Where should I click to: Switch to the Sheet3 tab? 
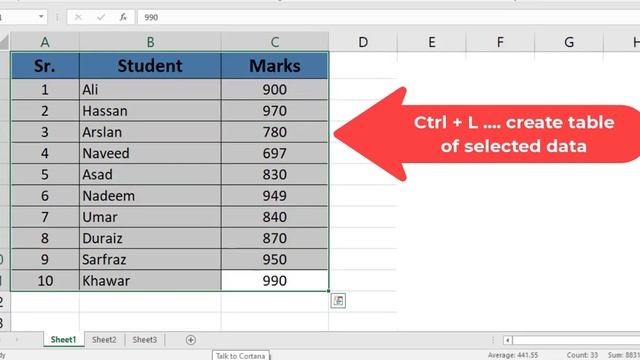tap(144, 340)
